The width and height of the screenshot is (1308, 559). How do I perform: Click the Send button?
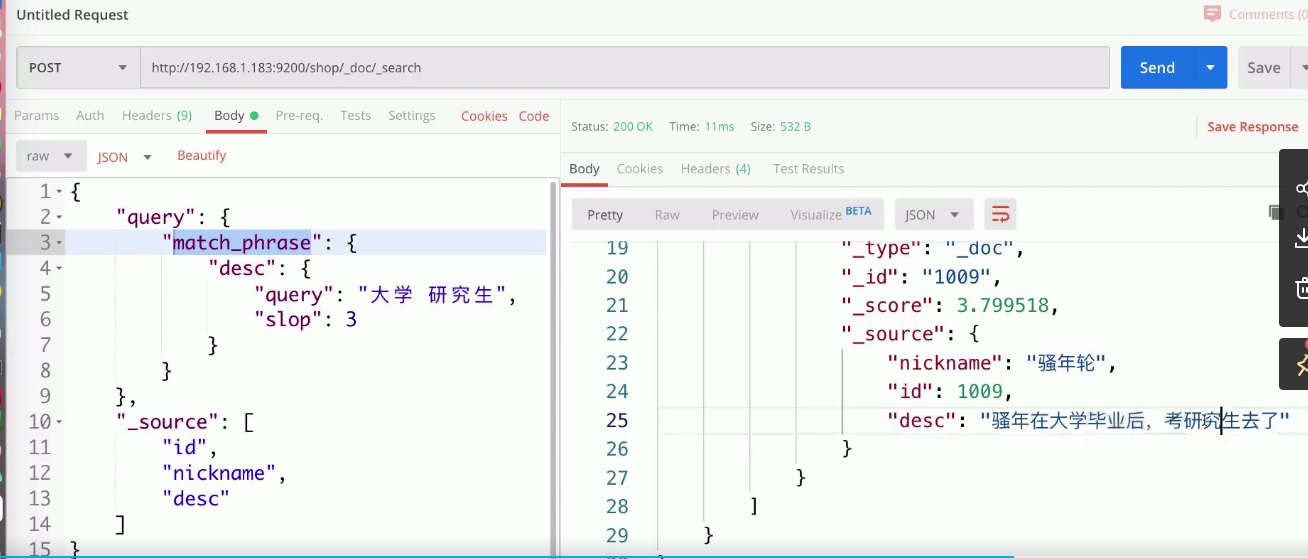[x=1157, y=67]
